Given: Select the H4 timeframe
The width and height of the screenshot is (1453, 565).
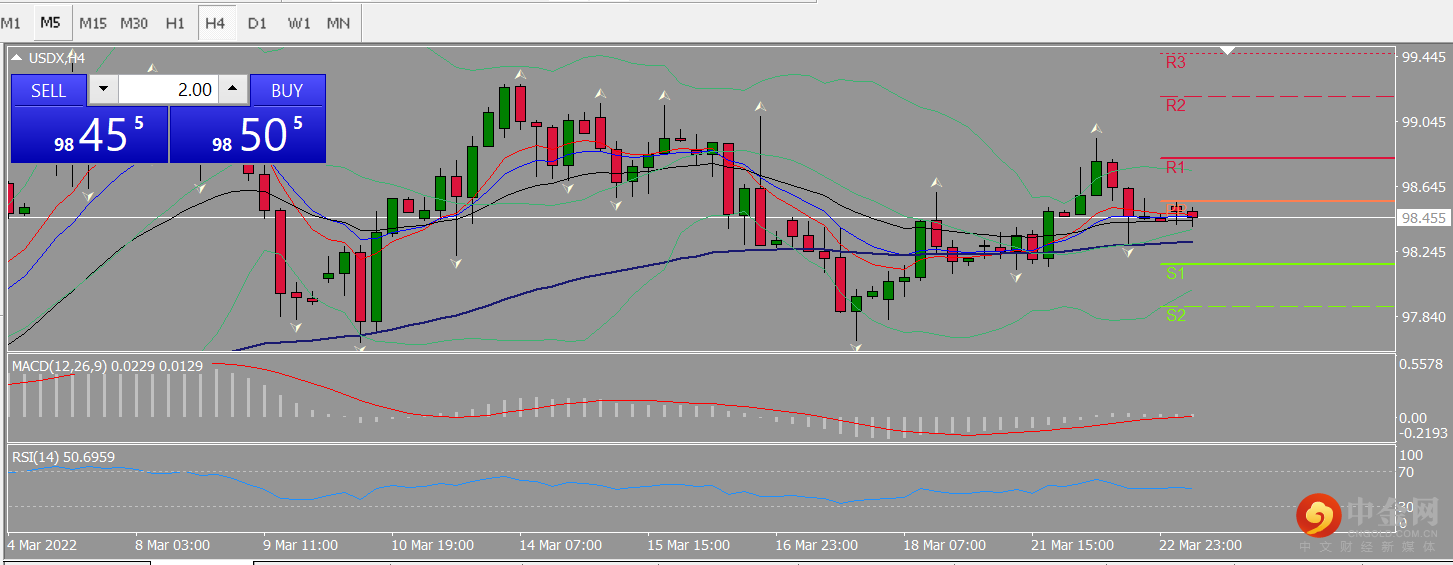Looking at the screenshot, I should coord(215,22).
